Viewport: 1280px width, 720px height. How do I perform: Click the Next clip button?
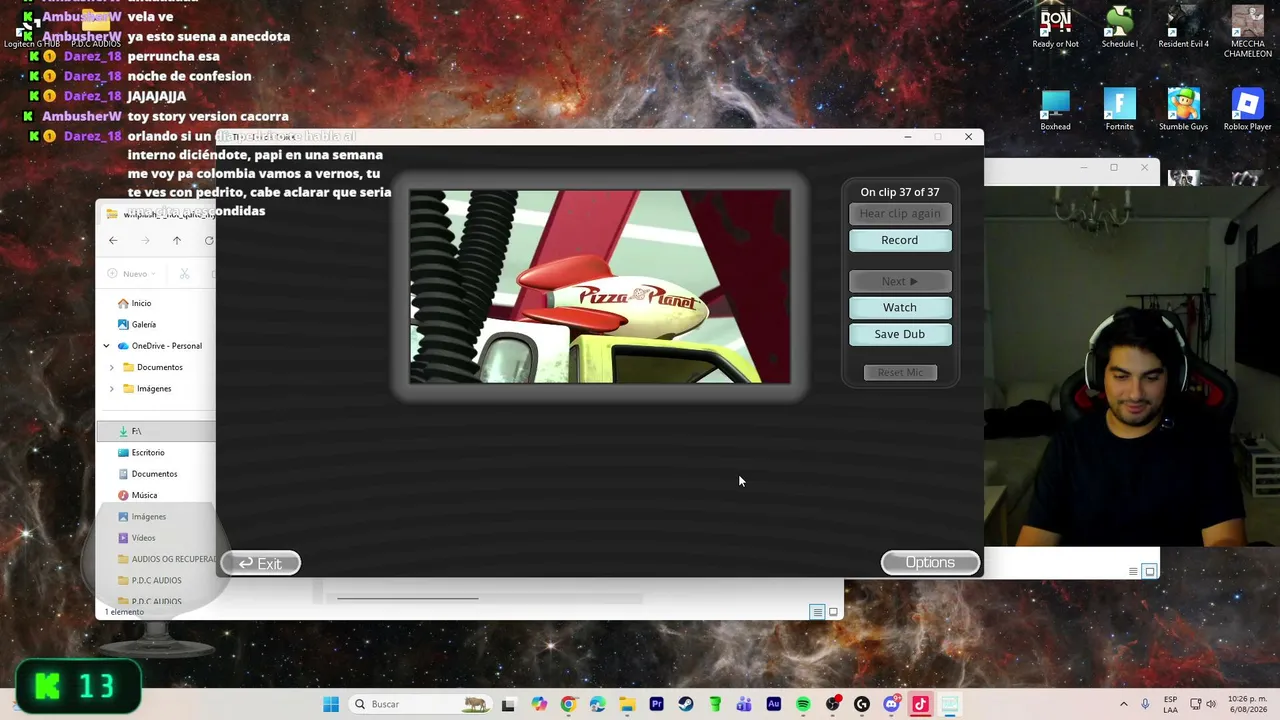pos(900,281)
